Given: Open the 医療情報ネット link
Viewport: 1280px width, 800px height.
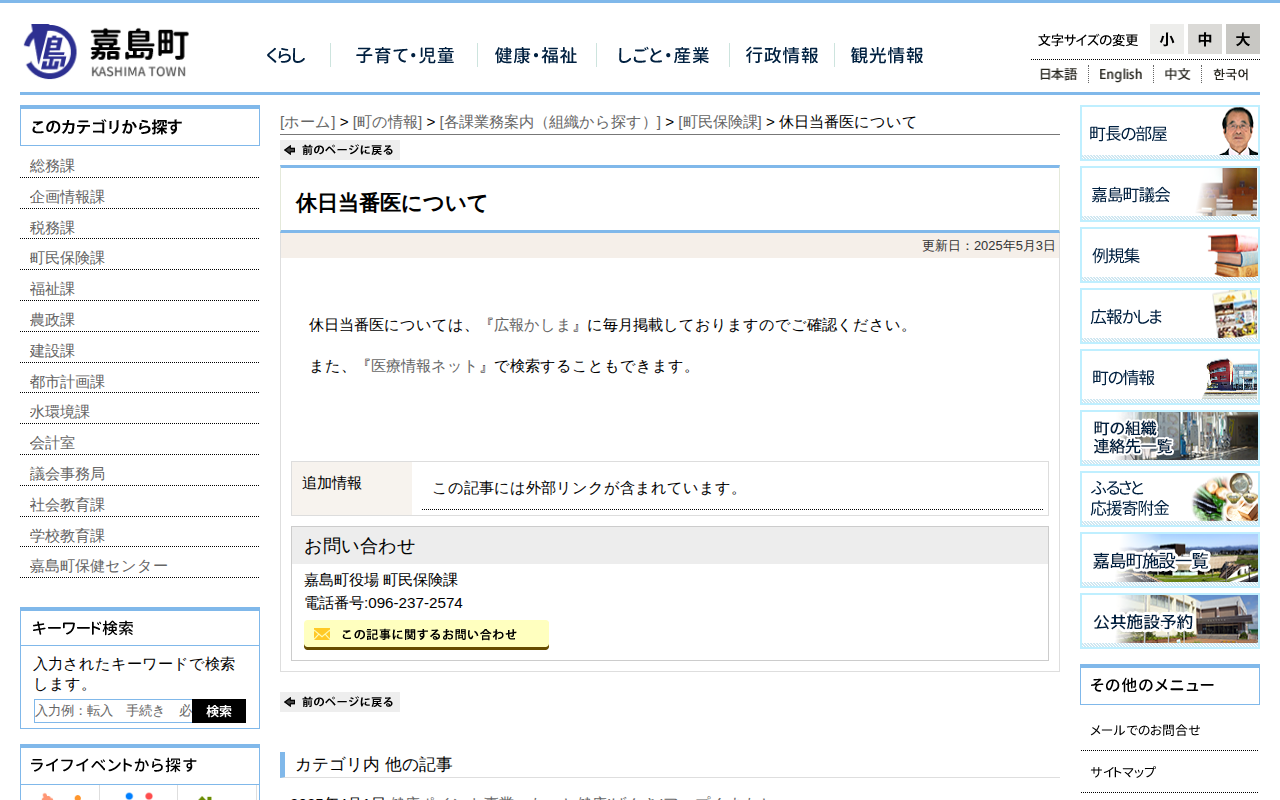Looking at the screenshot, I should tap(424, 366).
